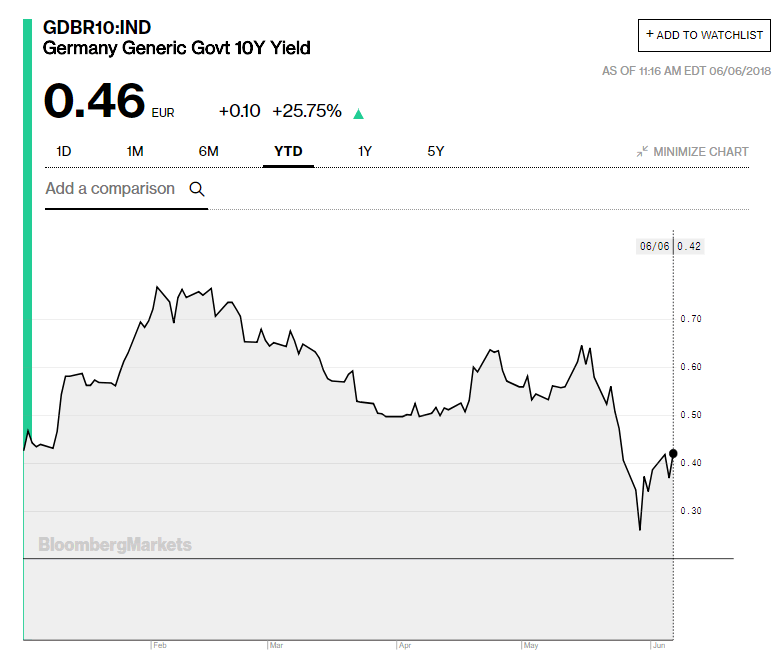Show the 5Y chart range
The image size is (775, 654).
pos(435,152)
